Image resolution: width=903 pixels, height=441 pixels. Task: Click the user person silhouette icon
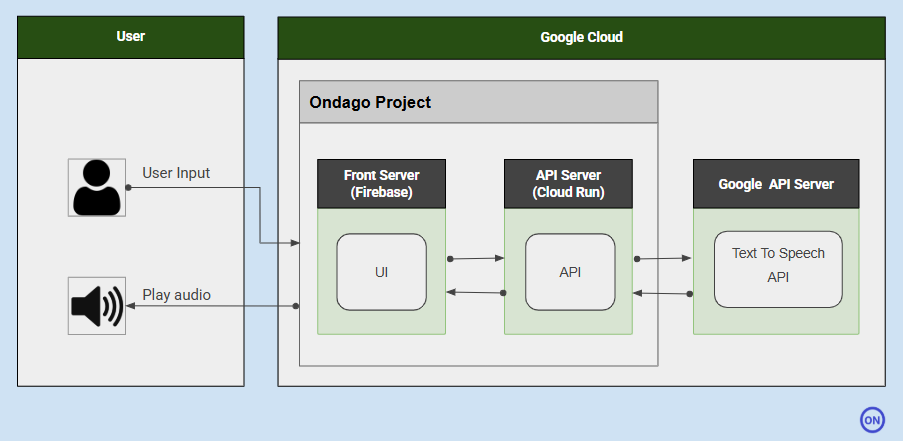point(97,188)
